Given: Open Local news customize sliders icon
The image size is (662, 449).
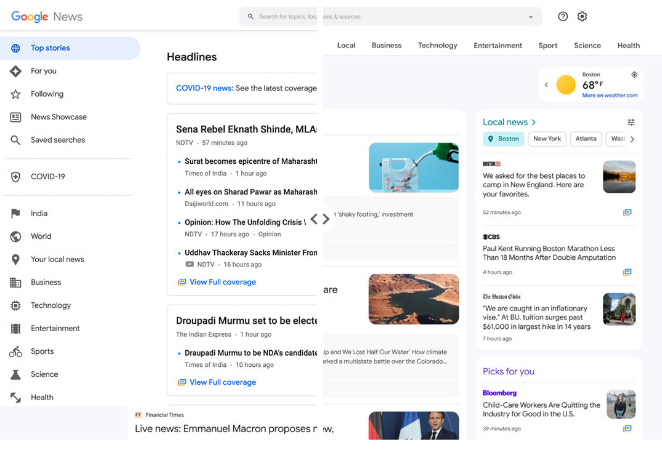Looking at the screenshot, I should pos(631,122).
